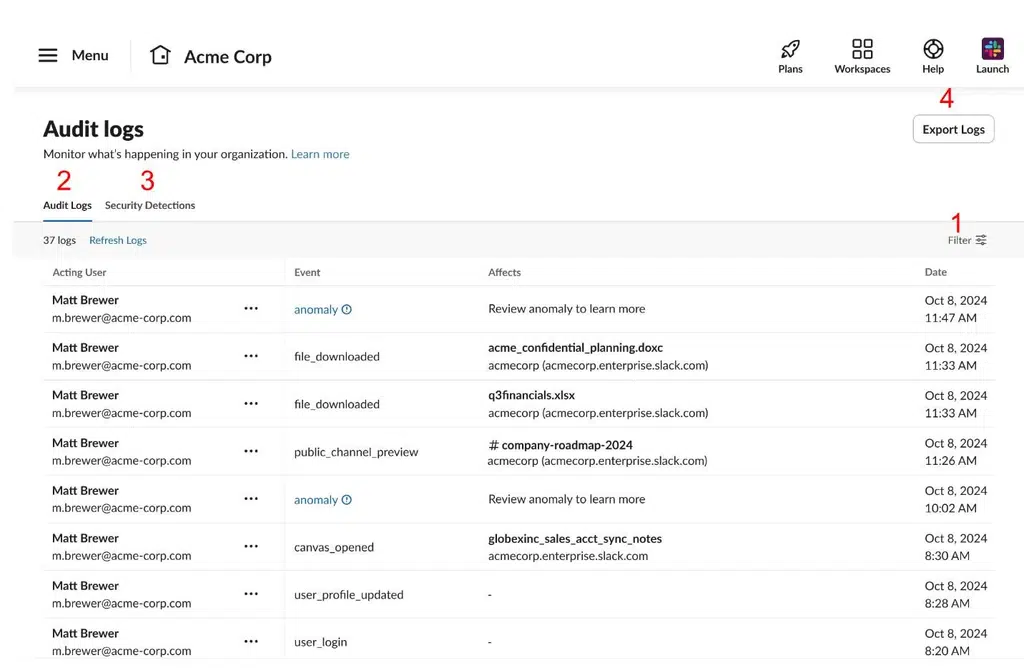This screenshot has height=668, width=1024.
Task: Click the Audit logs page heading
Action: pos(93,129)
